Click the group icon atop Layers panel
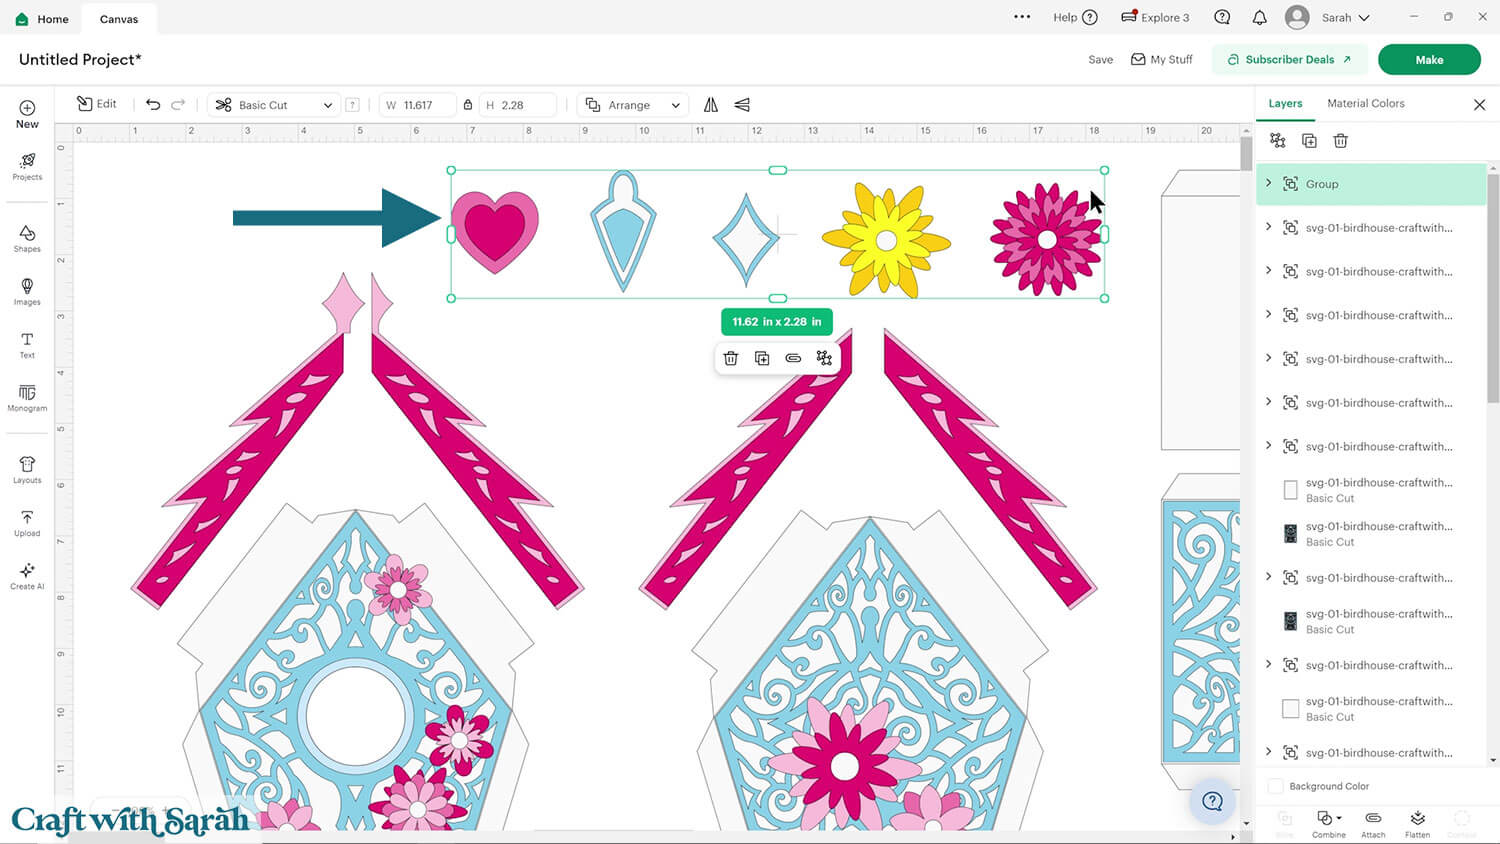Image resolution: width=1500 pixels, height=844 pixels. click(x=1278, y=141)
